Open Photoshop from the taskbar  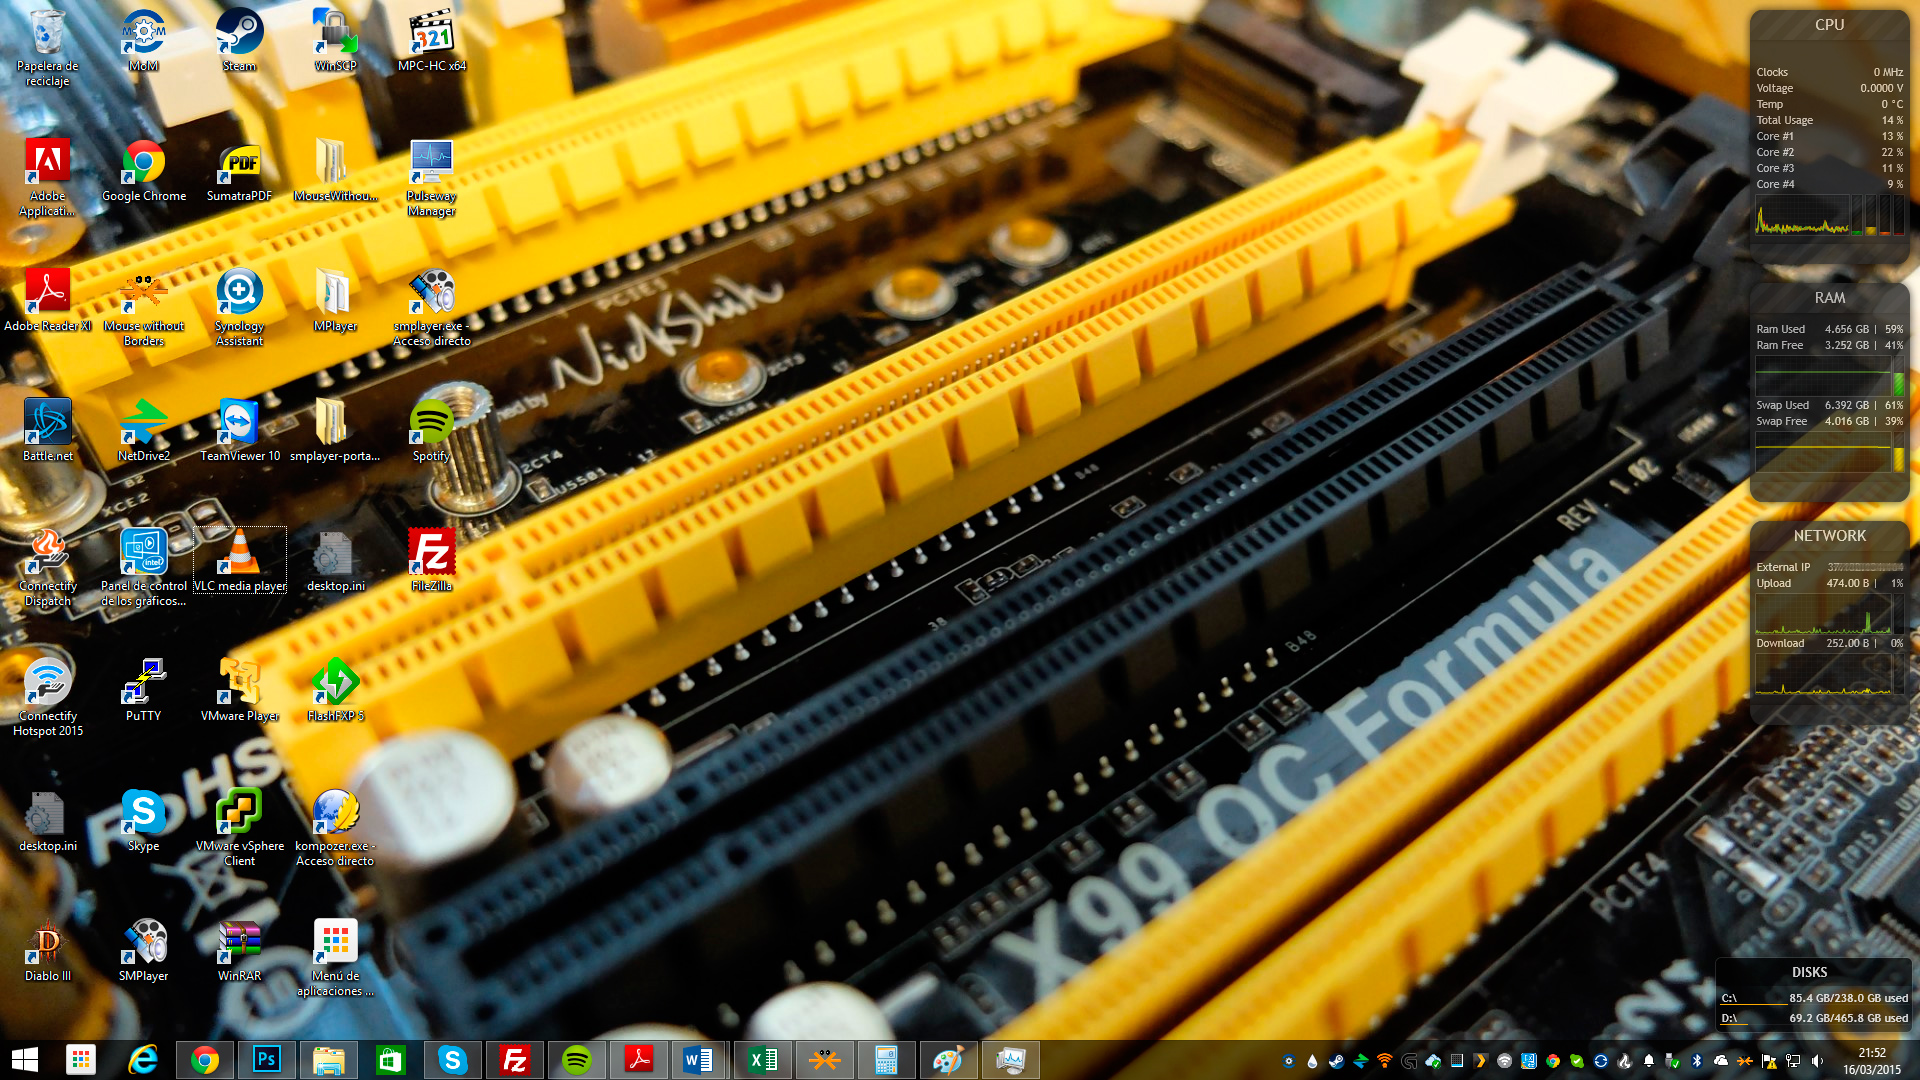pyautogui.click(x=266, y=1060)
